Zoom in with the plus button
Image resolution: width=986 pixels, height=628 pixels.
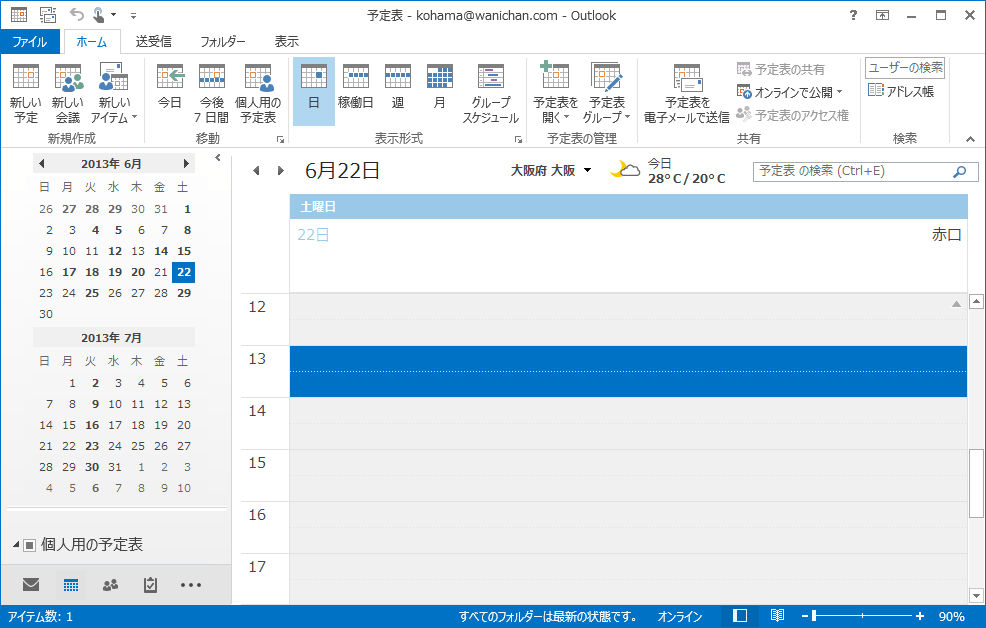(x=919, y=617)
